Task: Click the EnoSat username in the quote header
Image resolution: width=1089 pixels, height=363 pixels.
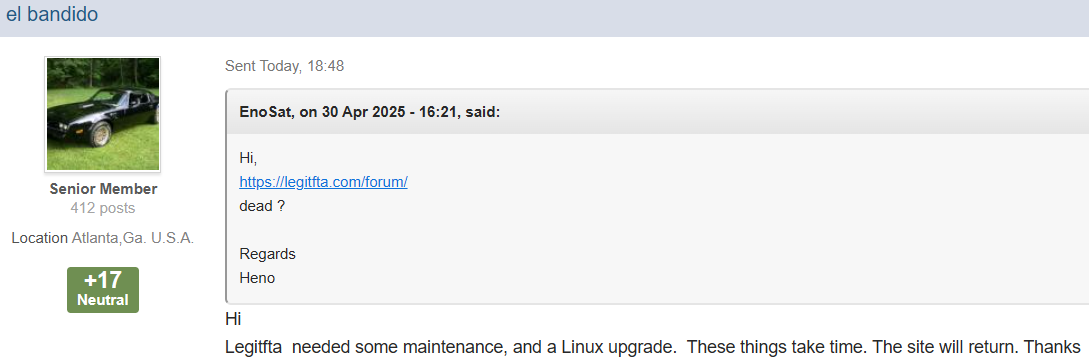Action: coord(265,112)
